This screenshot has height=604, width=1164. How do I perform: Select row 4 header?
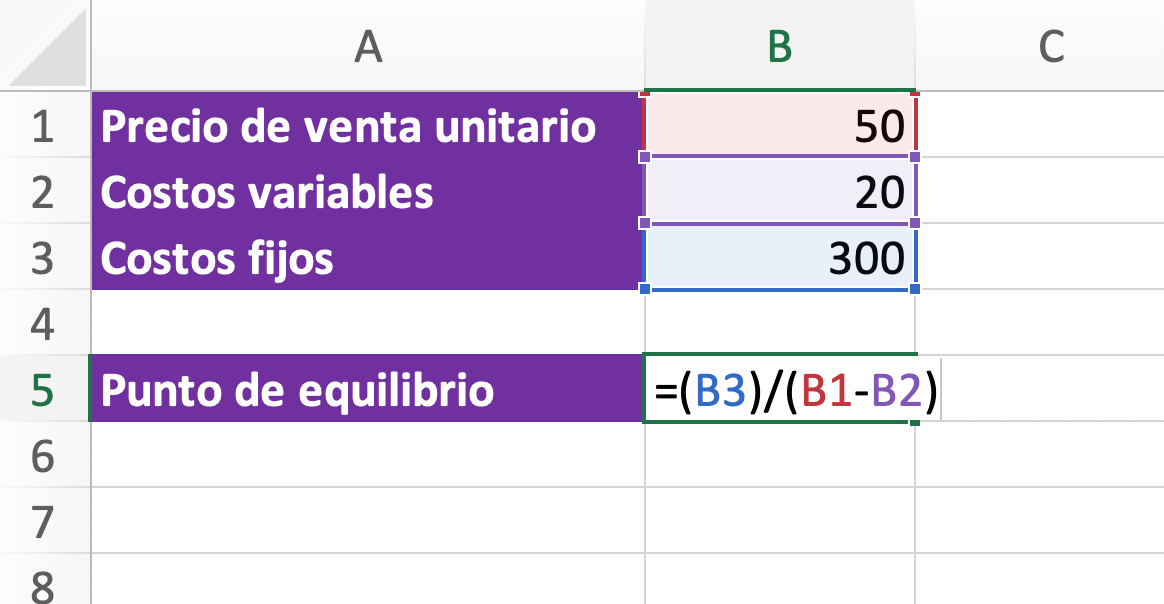[x=43, y=323]
